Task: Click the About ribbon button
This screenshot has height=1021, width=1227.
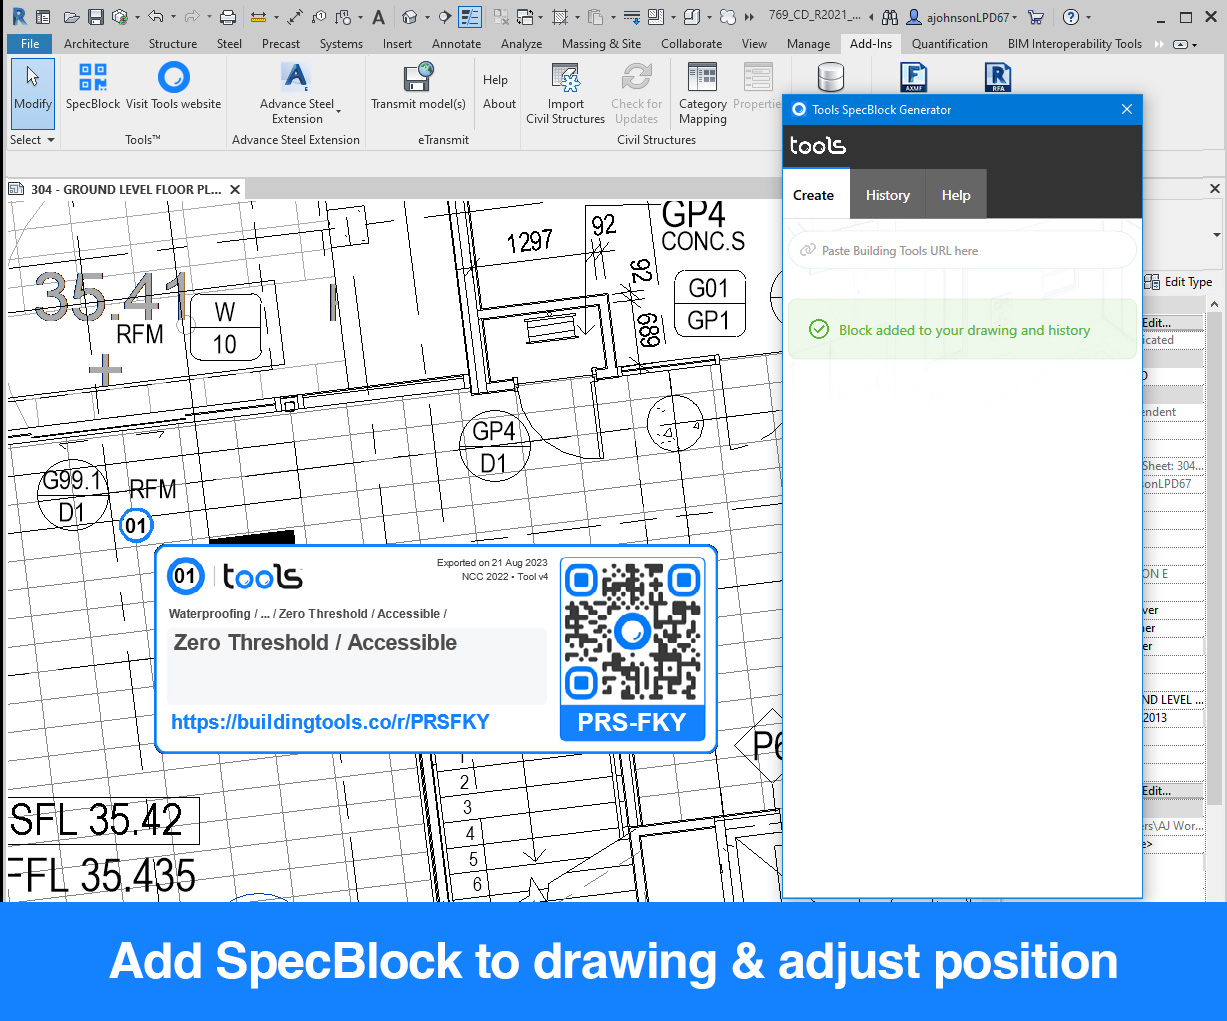Action: point(499,104)
